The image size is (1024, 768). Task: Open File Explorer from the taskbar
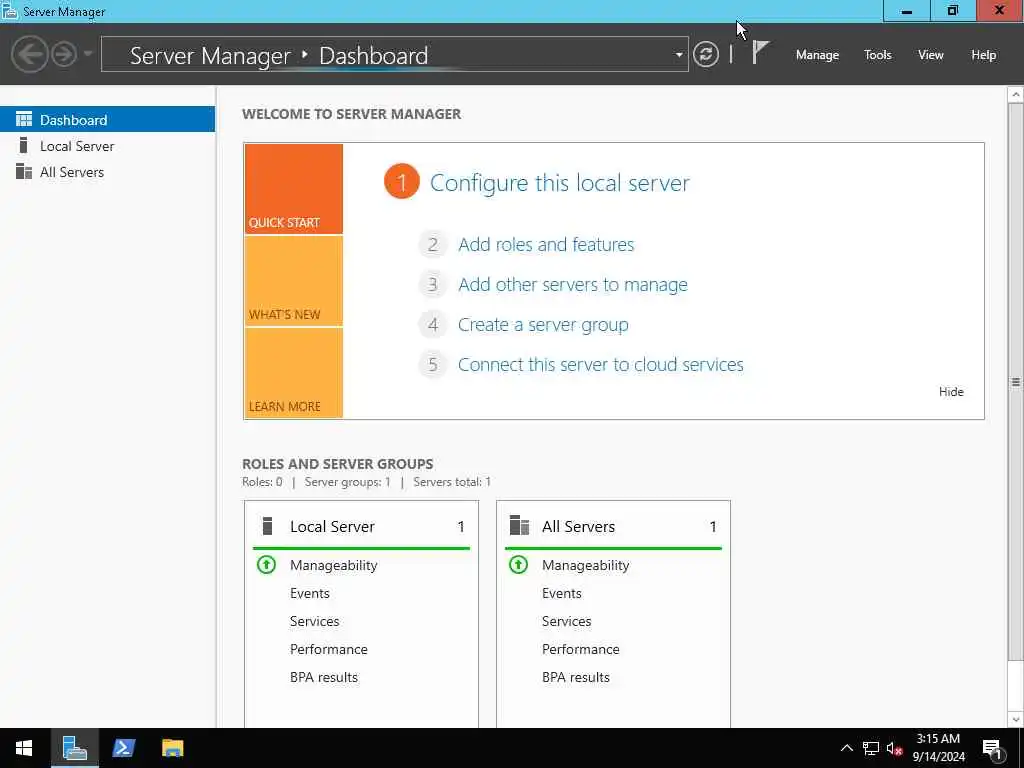172,748
